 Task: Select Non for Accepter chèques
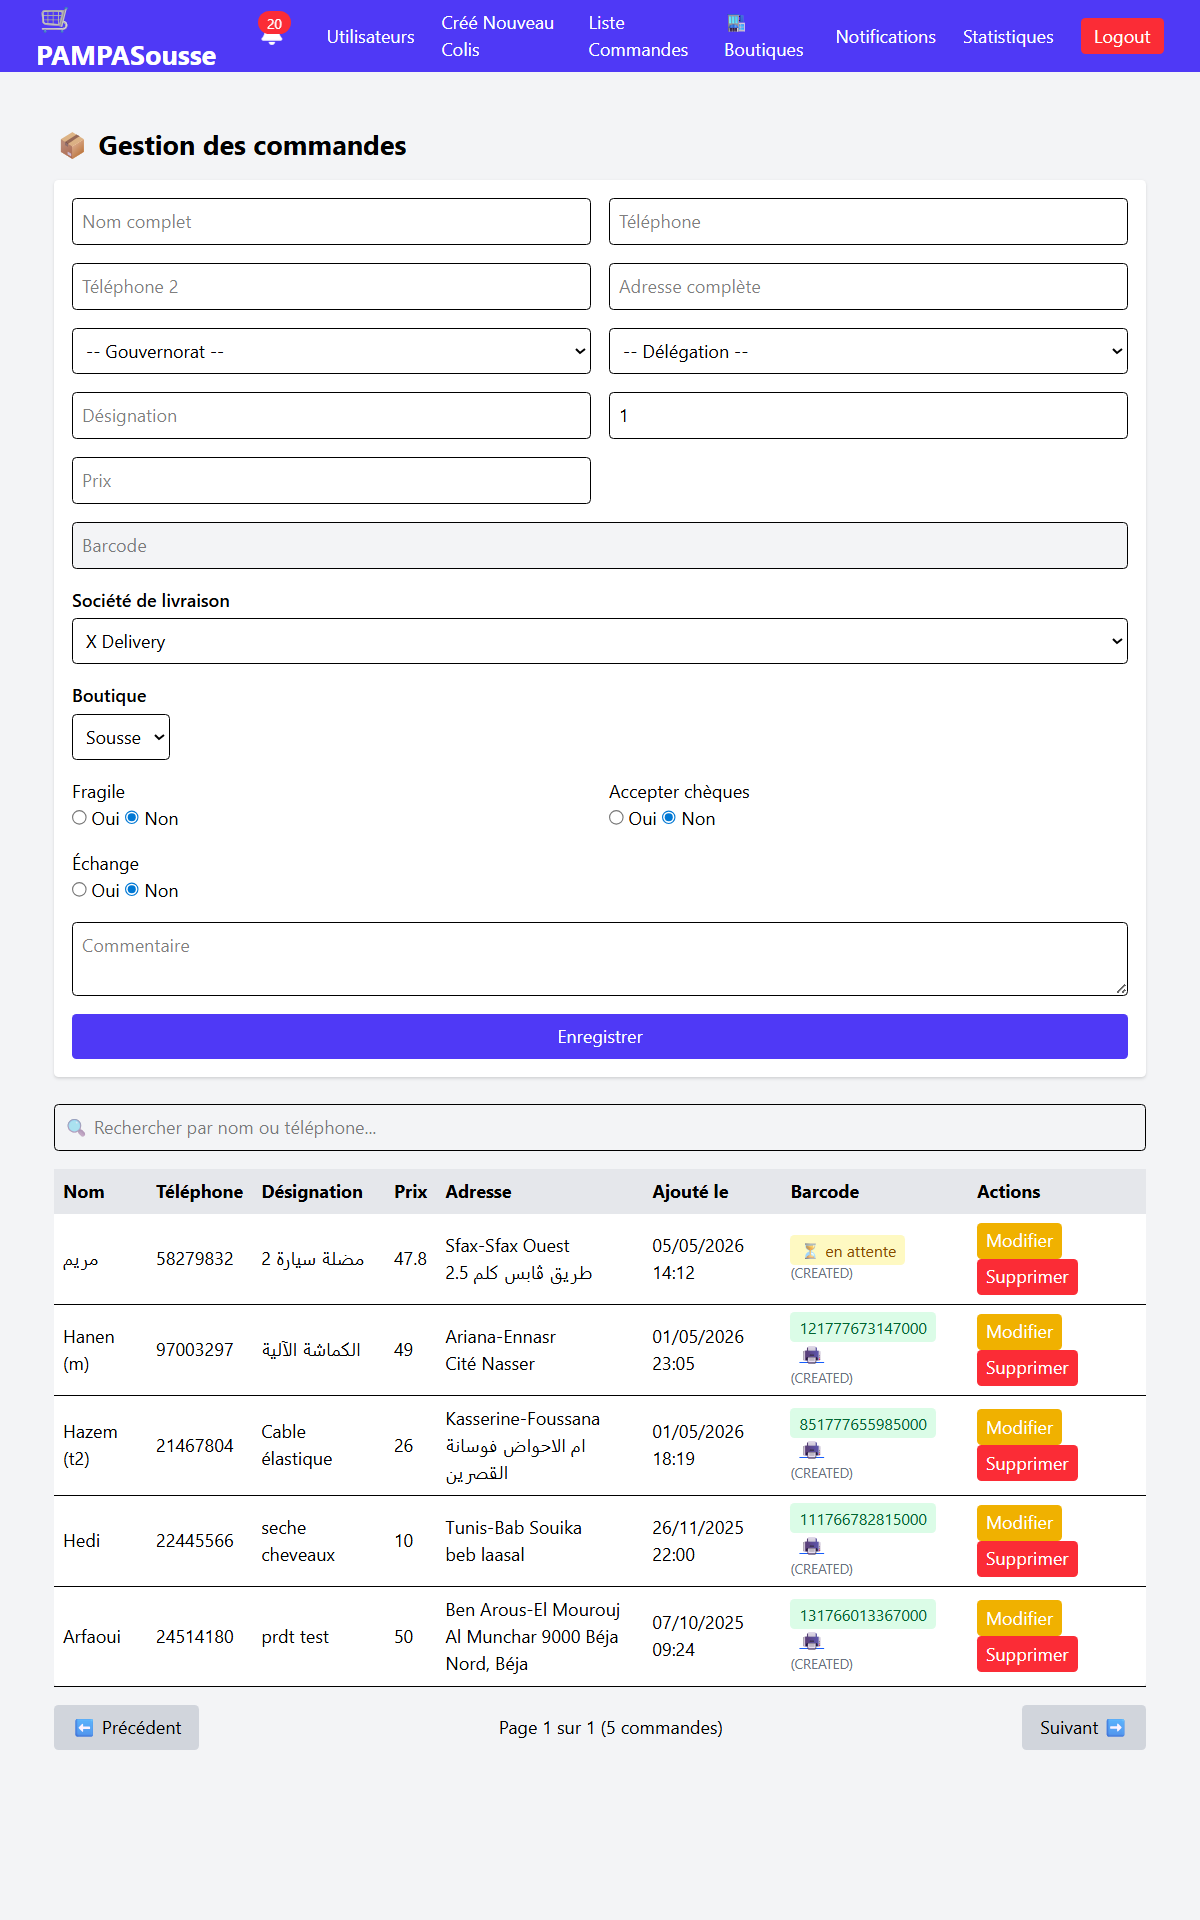pyautogui.click(x=669, y=818)
